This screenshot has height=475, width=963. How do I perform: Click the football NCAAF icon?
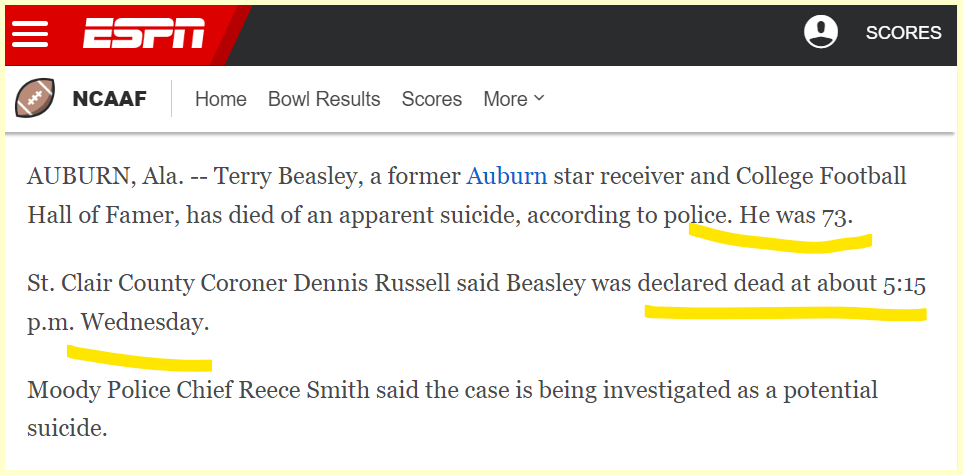click(35, 99)
